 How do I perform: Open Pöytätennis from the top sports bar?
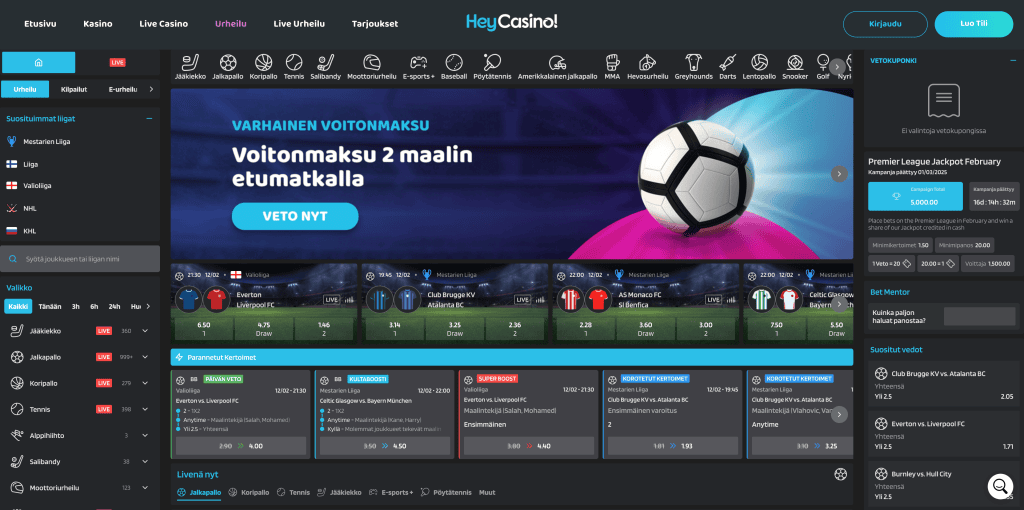tap(492, 67)
